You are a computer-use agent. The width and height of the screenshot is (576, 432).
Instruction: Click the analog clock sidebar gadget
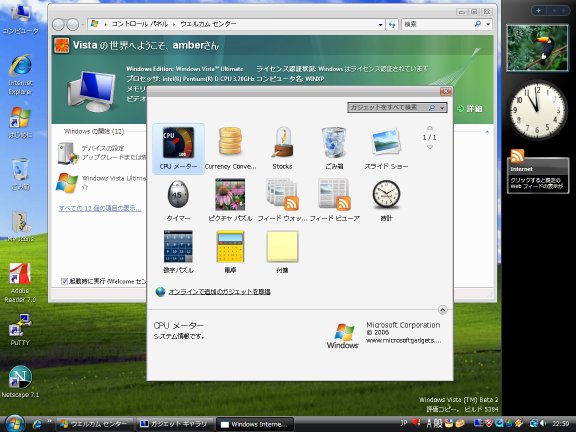click(537, 109)
